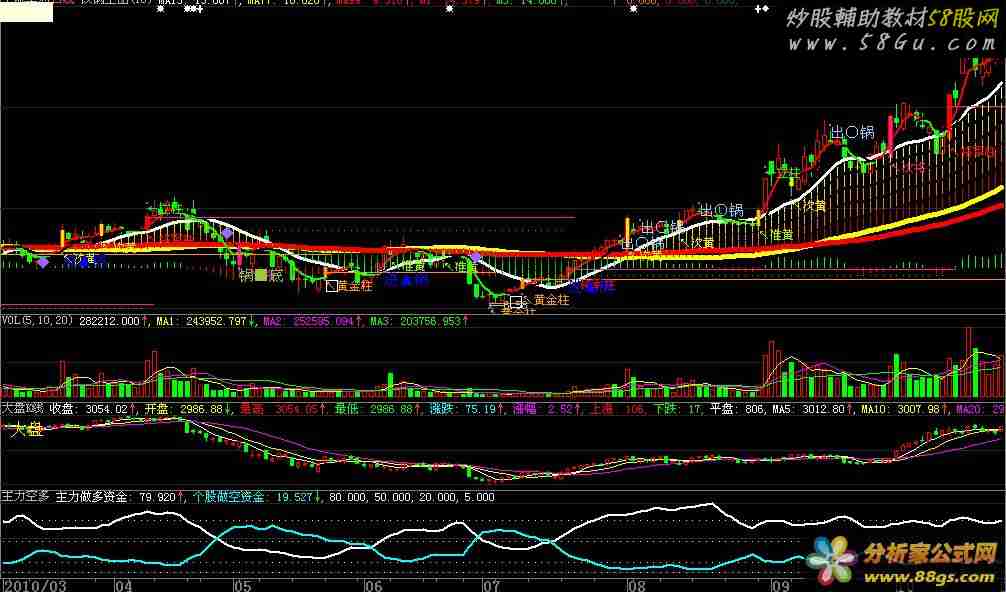Select month 07 on the time axis

(490, 583)
